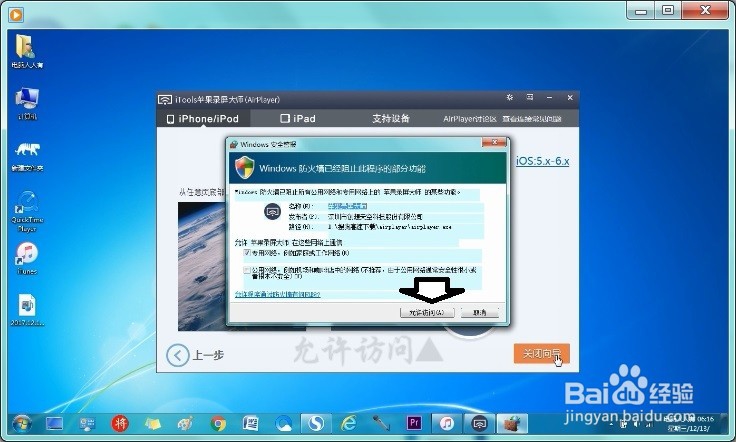Launch QuickTime Player desktop shortcut
Image resolution: width=736 pixels, height=442 pixels.
click(x=27, y=211)
